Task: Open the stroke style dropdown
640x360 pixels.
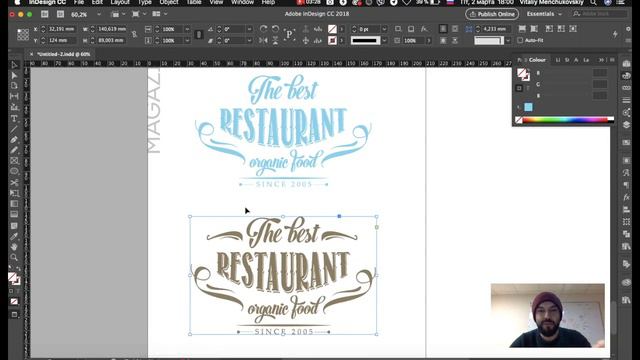Action: 384,41
